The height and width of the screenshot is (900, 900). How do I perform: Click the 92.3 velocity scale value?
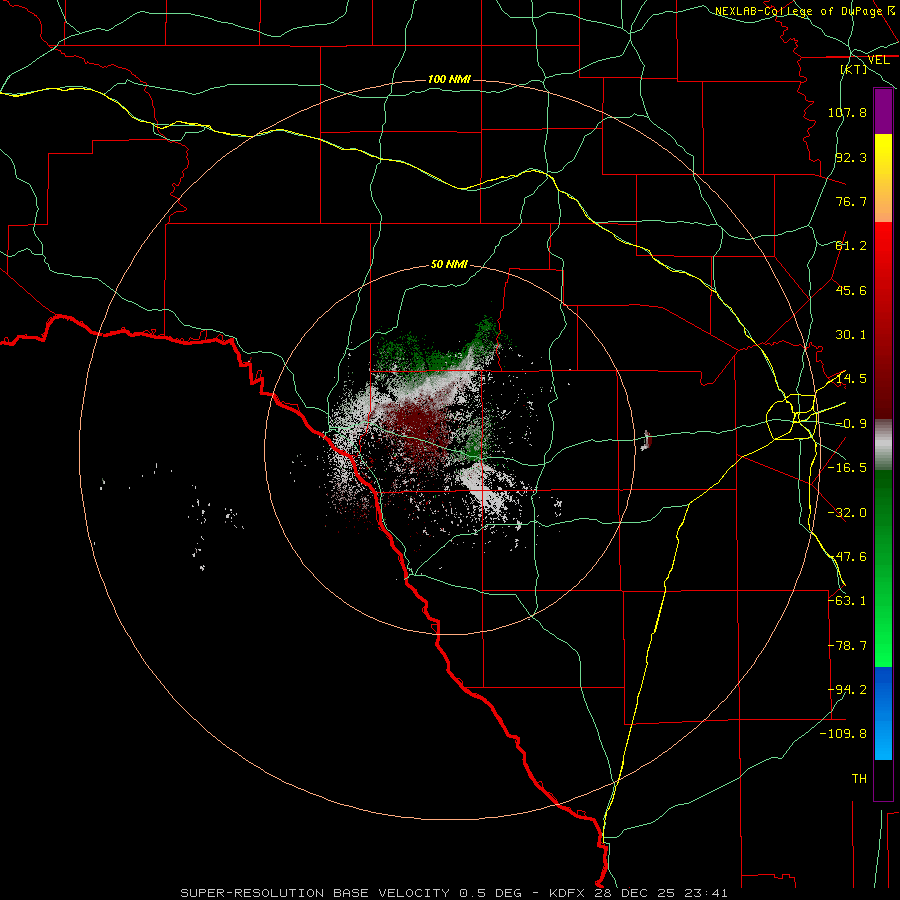pyautogui.click(x=851, y=157)
